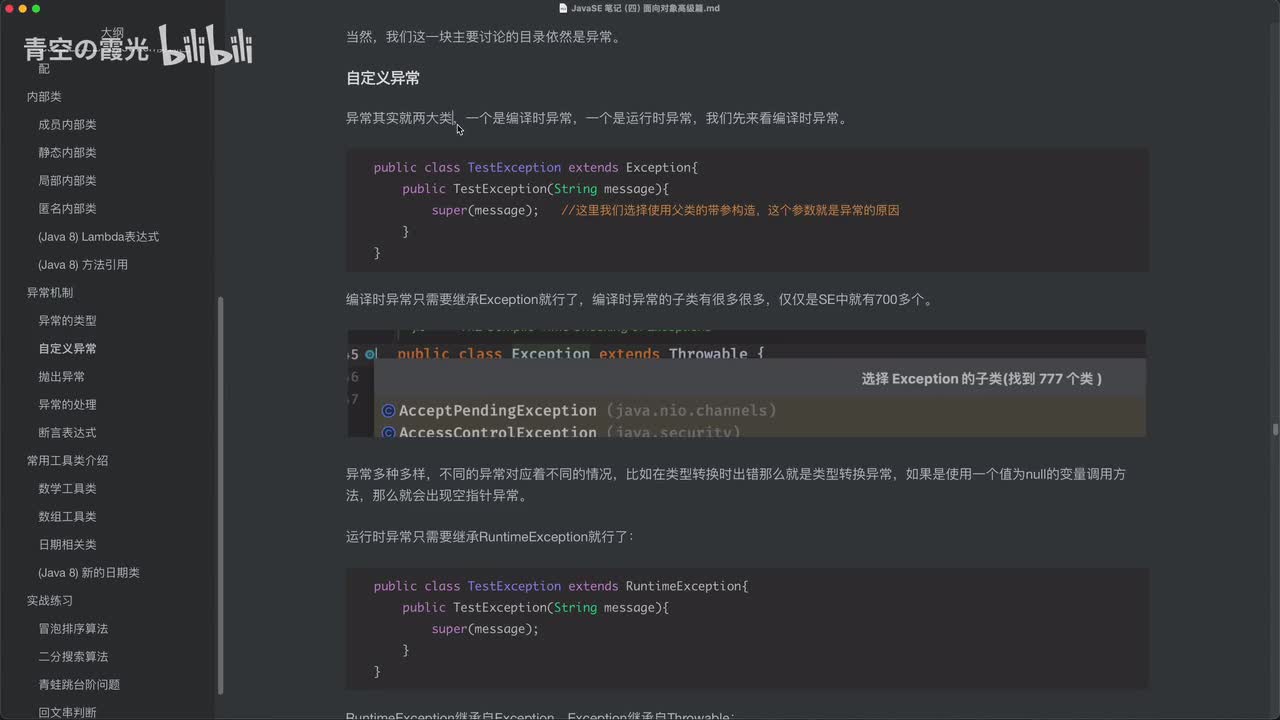Click the paragraph starting 异常多种多样
Image resolution: width=1280 pixels, height=720 pixels.
[736, 485]
